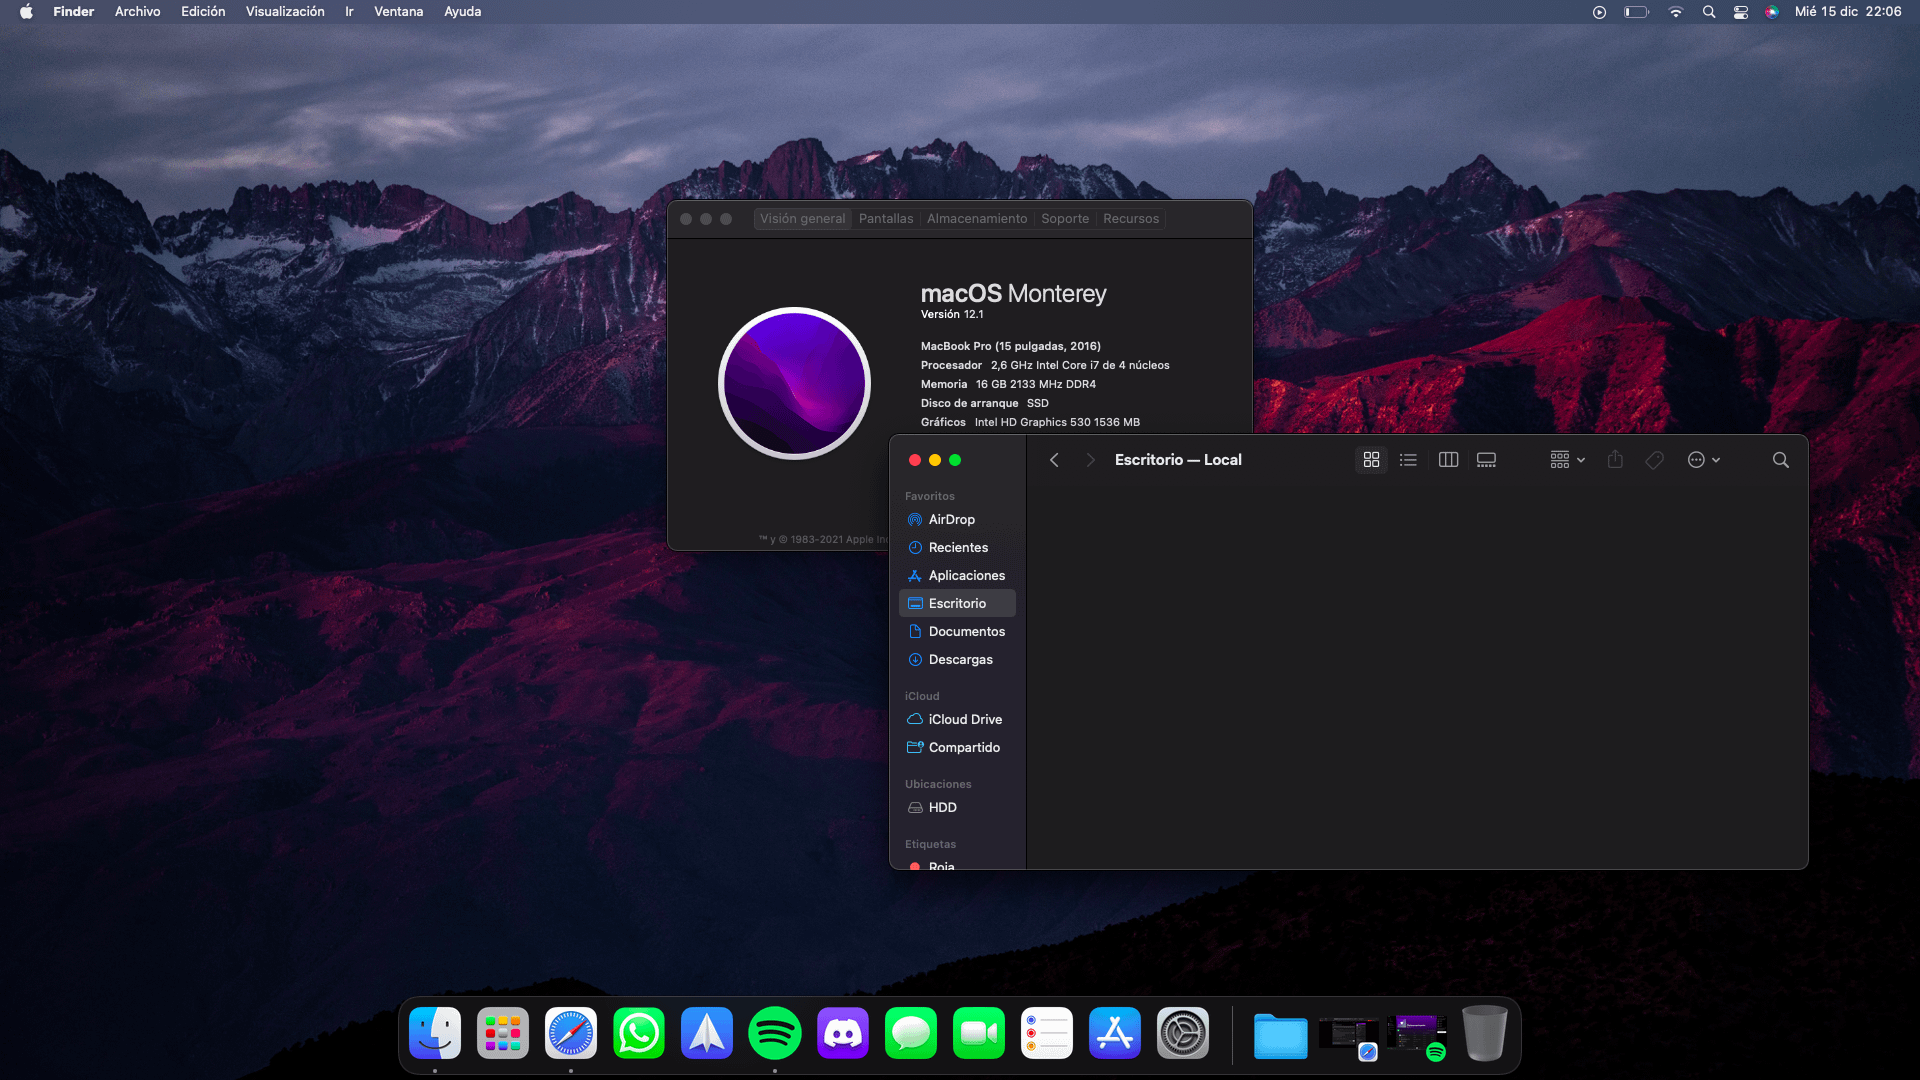Select Aplicaciones in the Finder sidebar
The width and height of the screenshot is (1920, 1080).
tap(957, 576)
